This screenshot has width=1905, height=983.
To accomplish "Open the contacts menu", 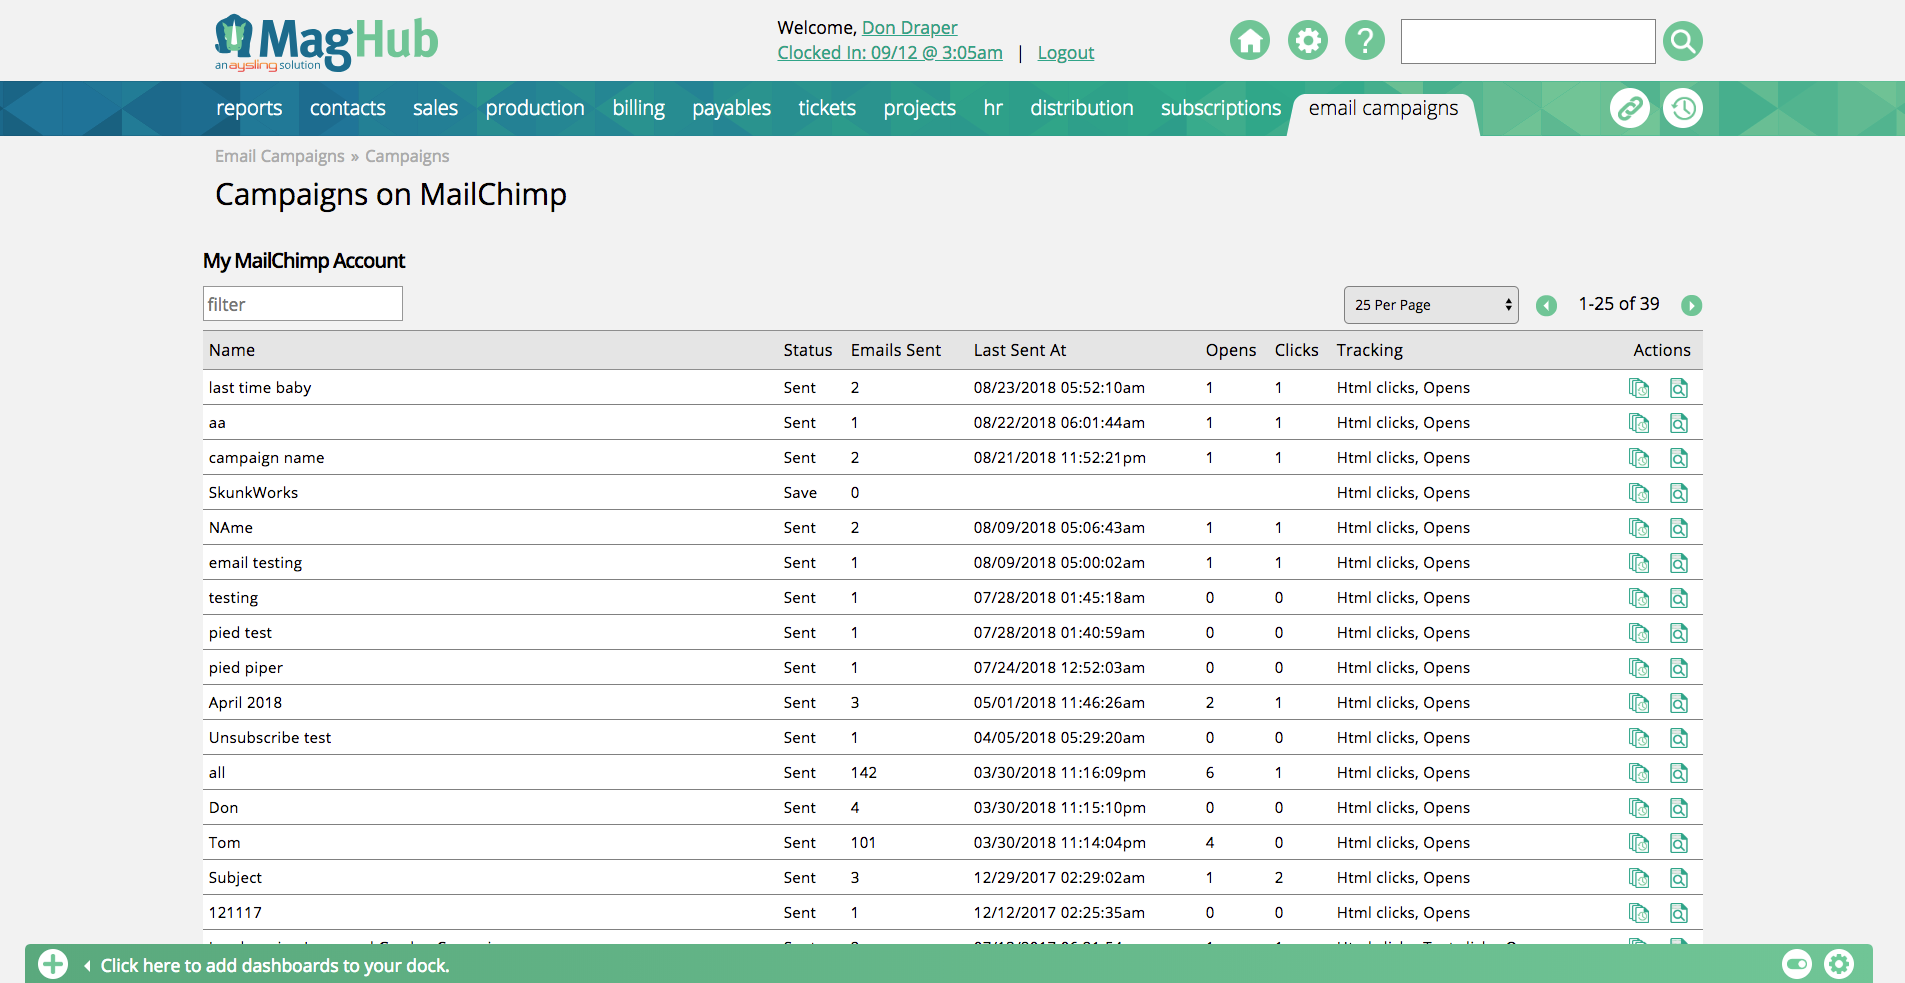I will [x=347, y=108].
